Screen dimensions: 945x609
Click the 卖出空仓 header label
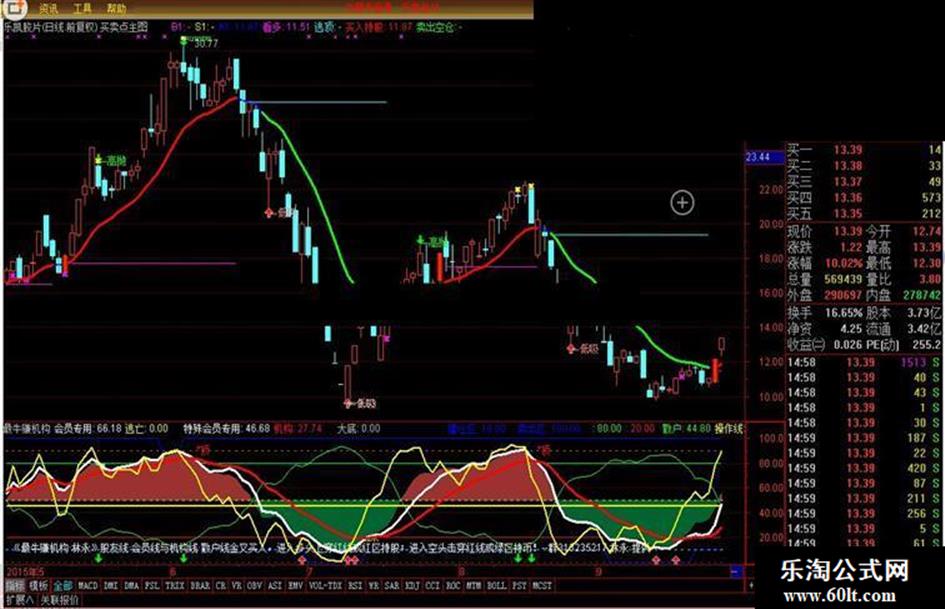pyautogui.click(x=435, y=27)
